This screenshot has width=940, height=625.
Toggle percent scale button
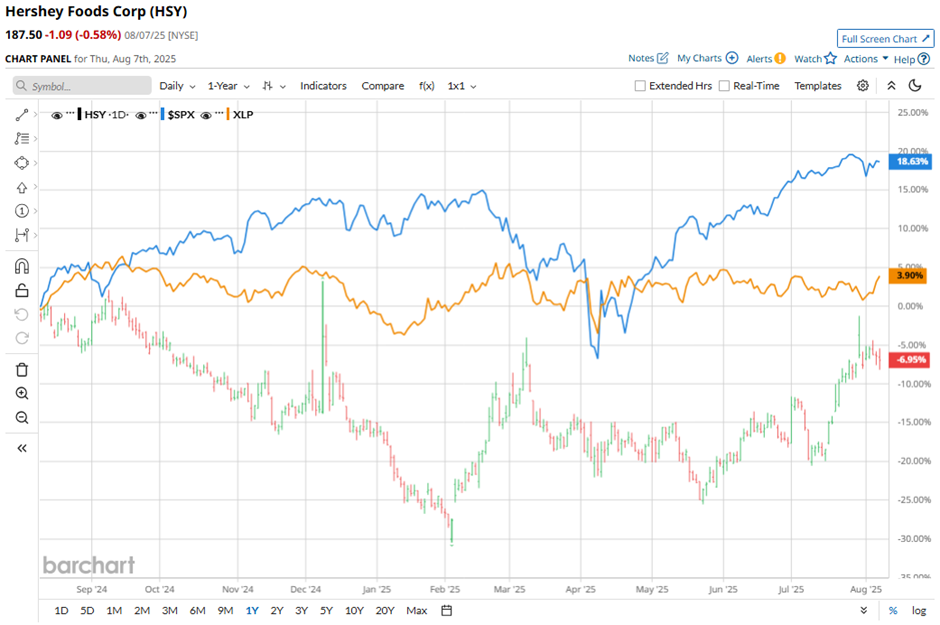coord(893,611)
